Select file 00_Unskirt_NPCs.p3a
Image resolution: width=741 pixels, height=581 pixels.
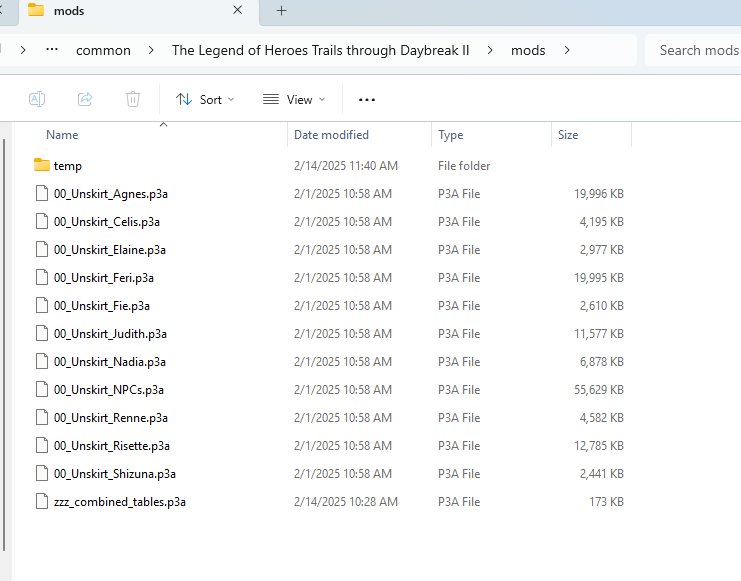tap(109, 390)
